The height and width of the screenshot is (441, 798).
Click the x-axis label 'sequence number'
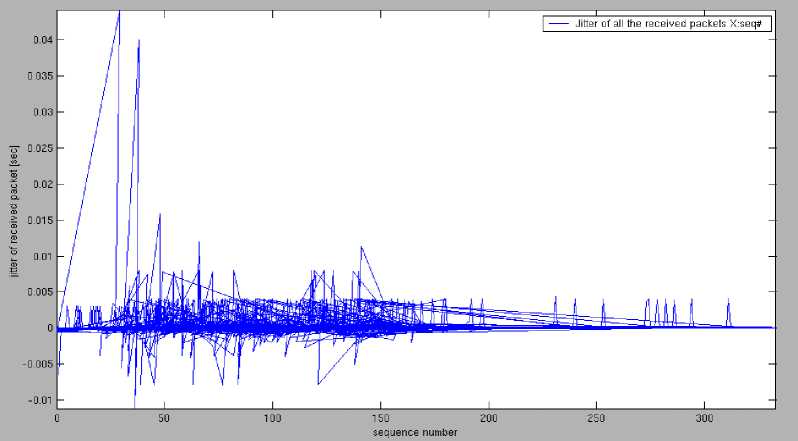(x=415, y=432)
